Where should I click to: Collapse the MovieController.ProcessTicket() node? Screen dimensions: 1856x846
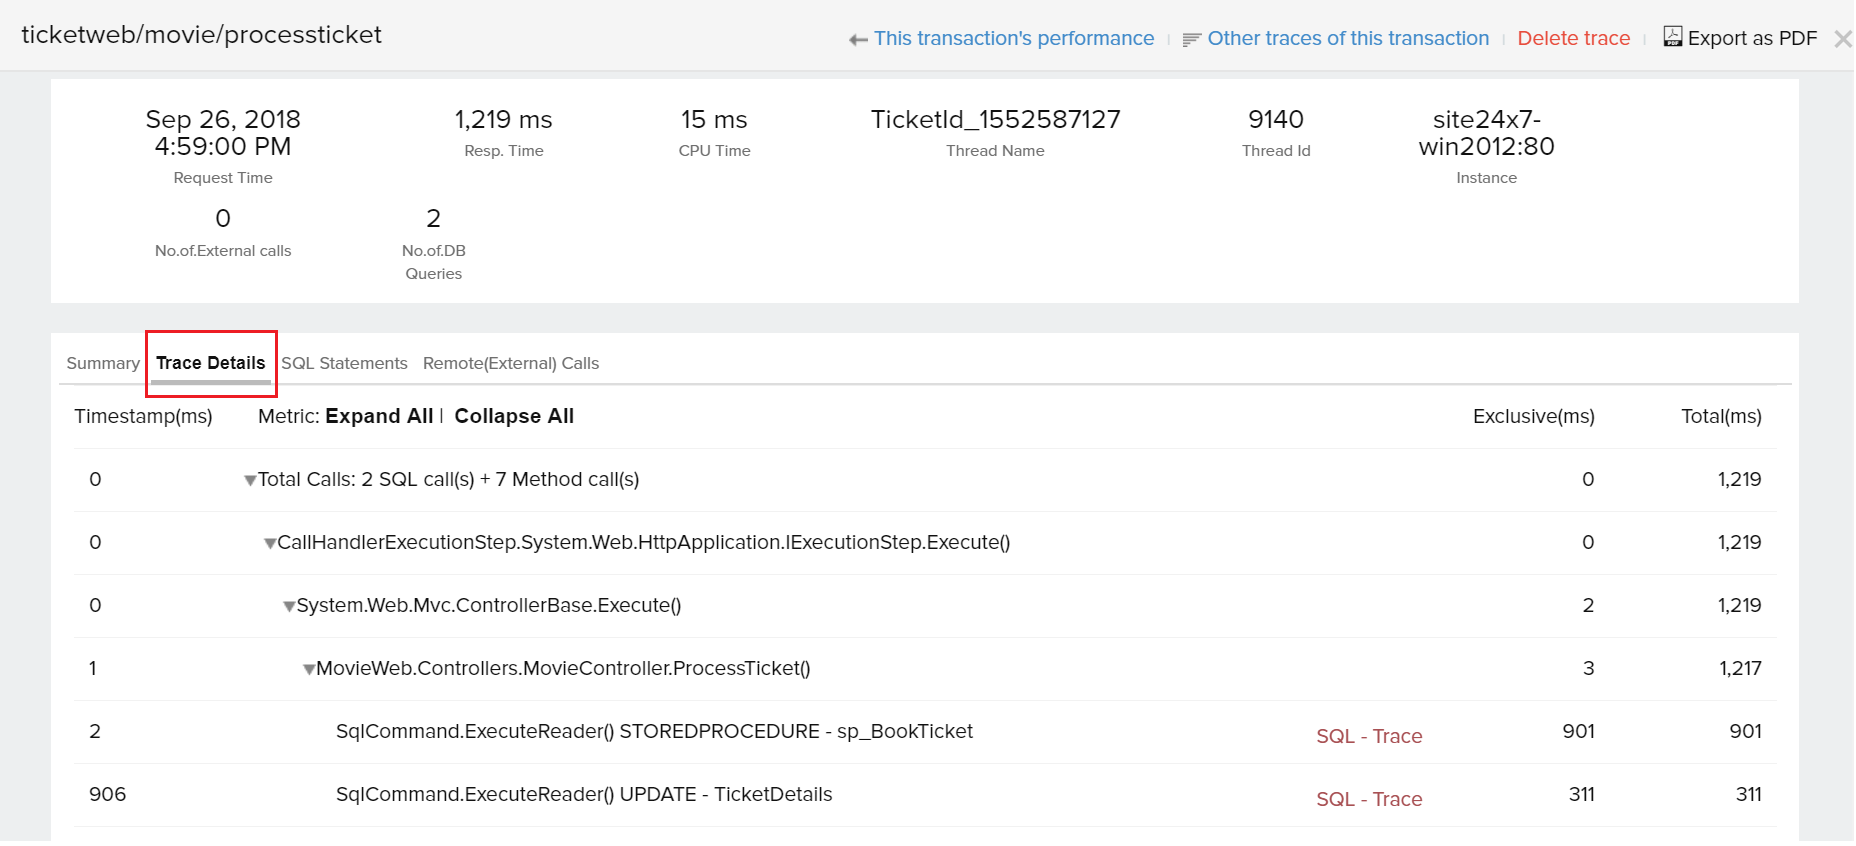pyautogui.click(x=309, y=670)
